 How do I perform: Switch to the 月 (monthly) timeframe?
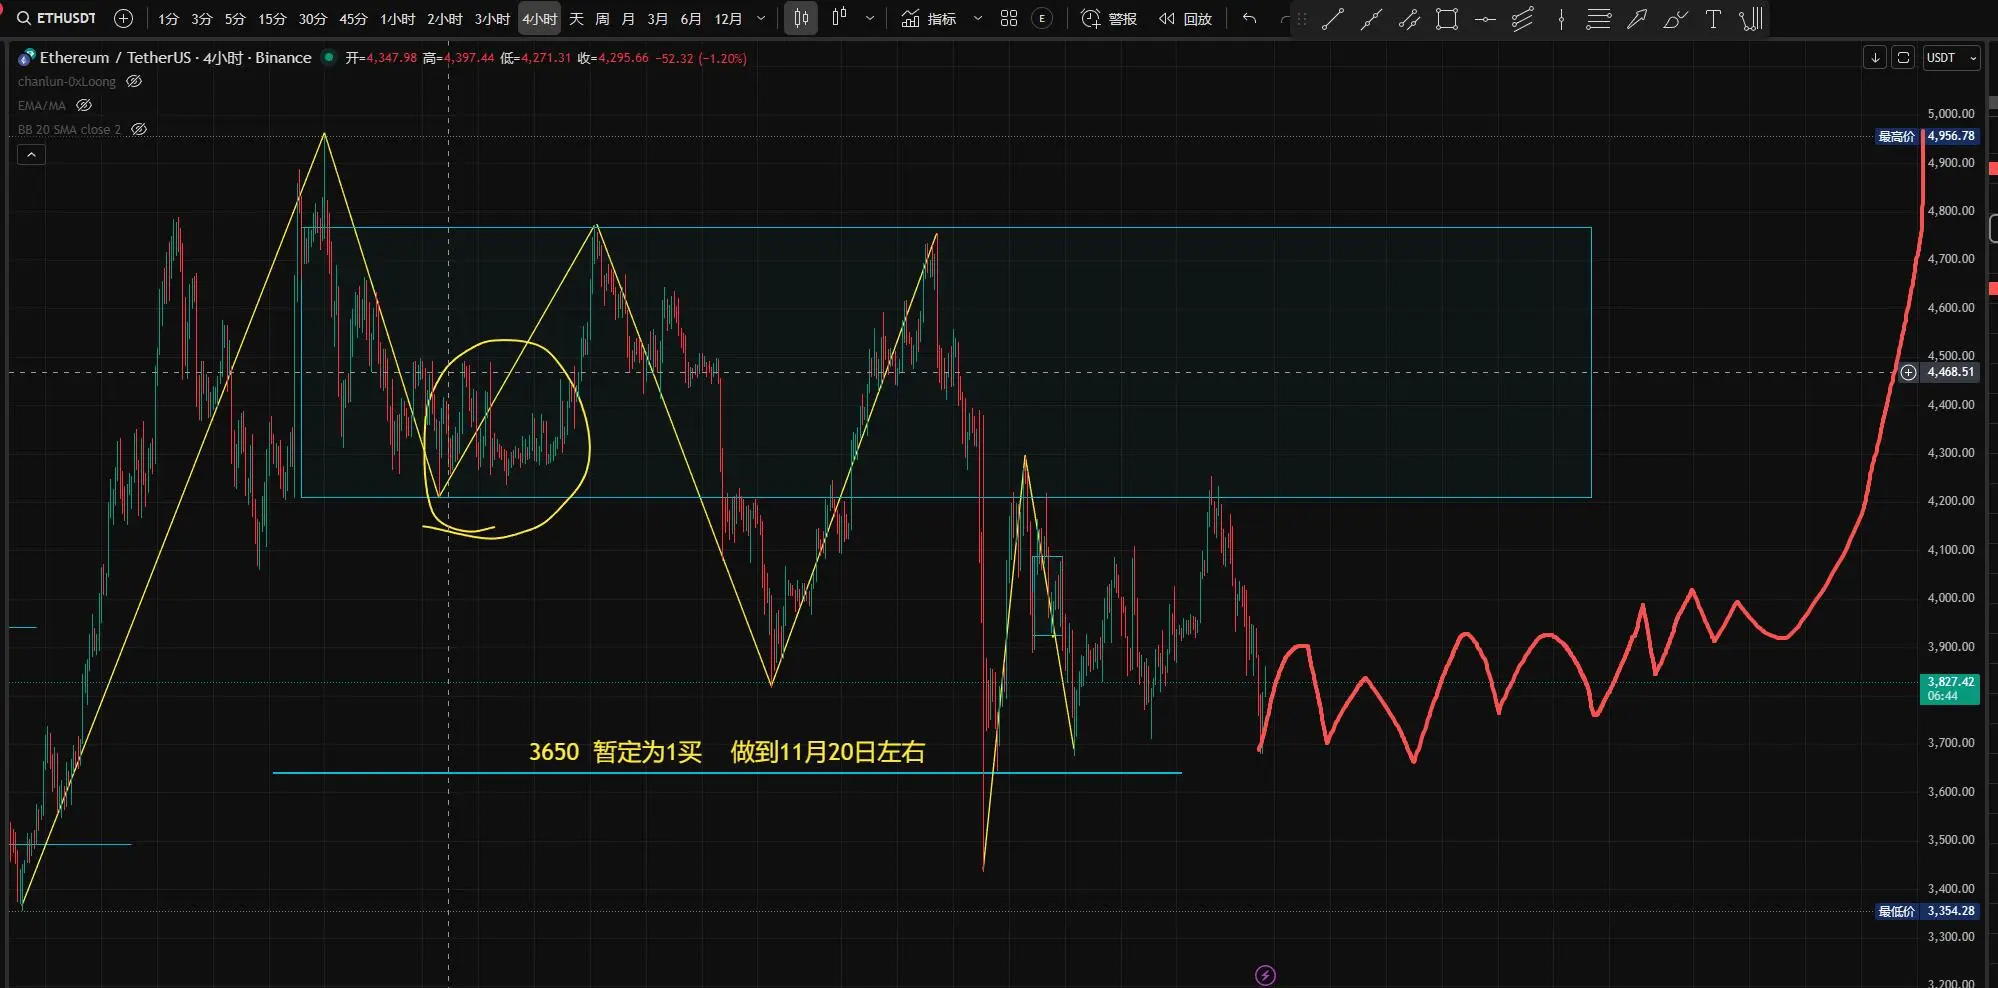[628, 19]
